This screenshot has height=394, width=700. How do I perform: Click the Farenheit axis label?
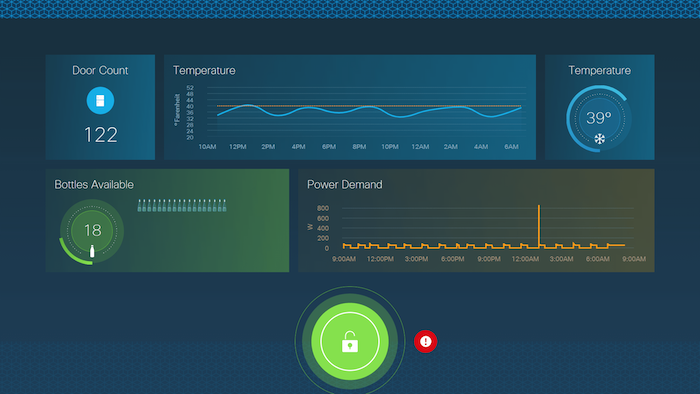tap(177, 109)
